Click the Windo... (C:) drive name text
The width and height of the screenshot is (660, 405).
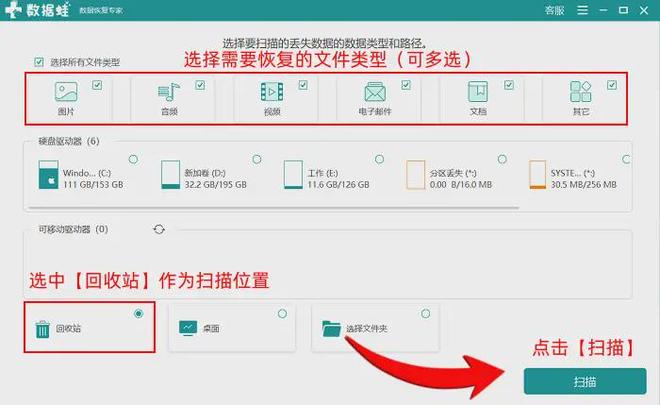pos(87,173)
